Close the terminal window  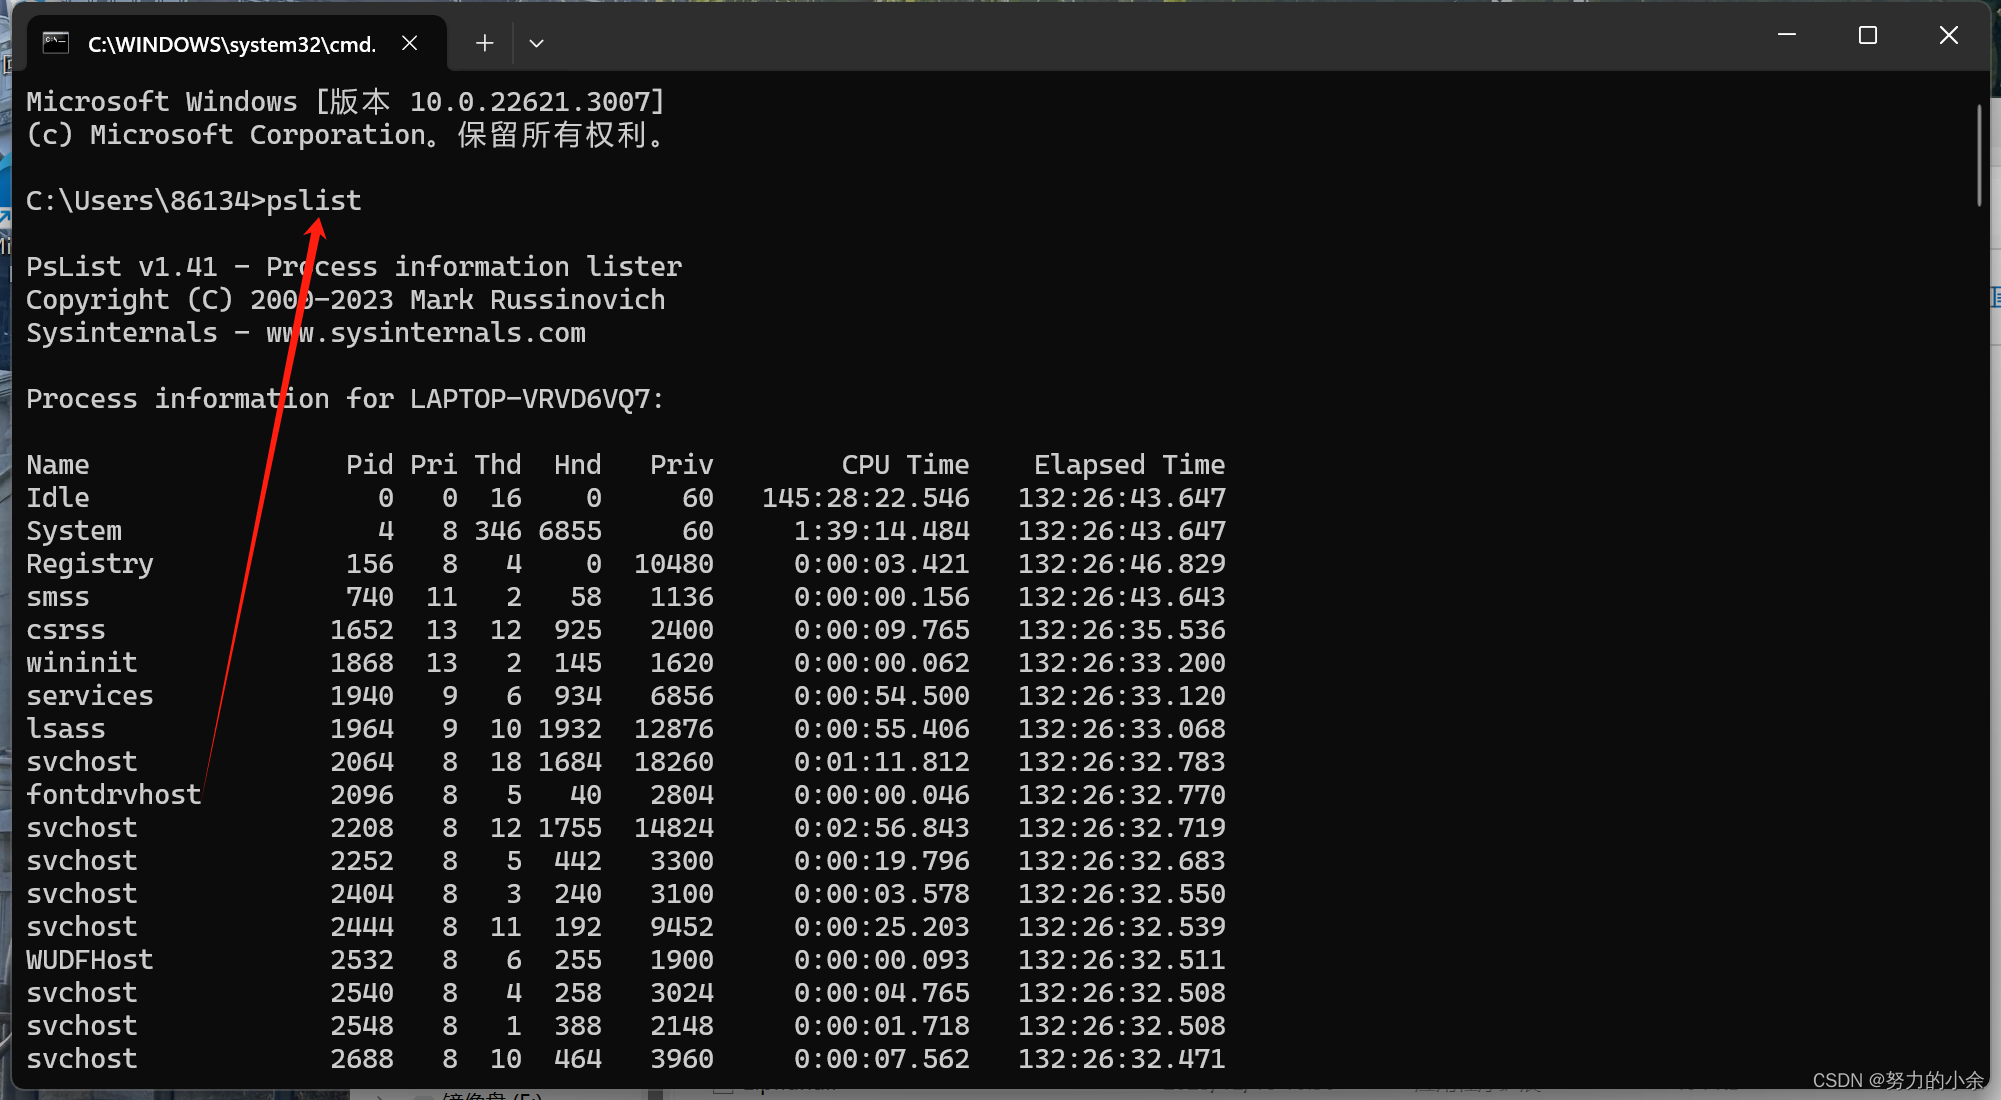(x=1948, y=35)
